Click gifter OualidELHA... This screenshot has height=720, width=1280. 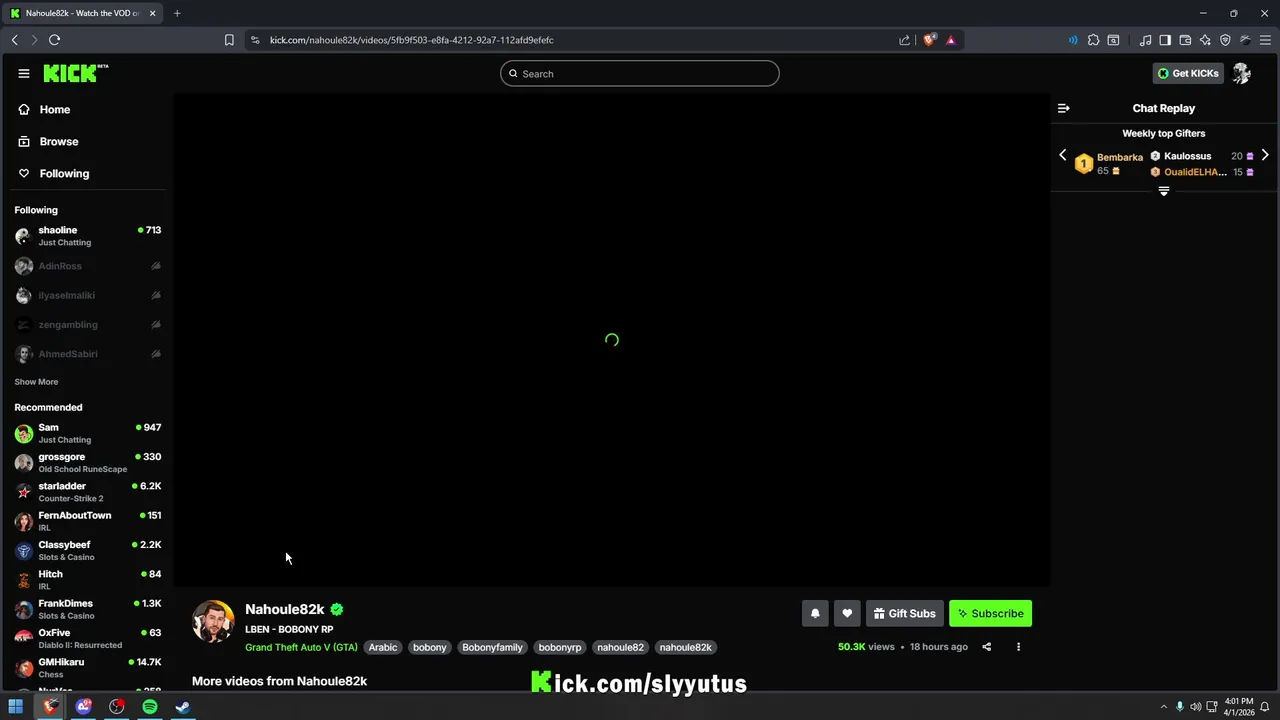(1195, 172)
